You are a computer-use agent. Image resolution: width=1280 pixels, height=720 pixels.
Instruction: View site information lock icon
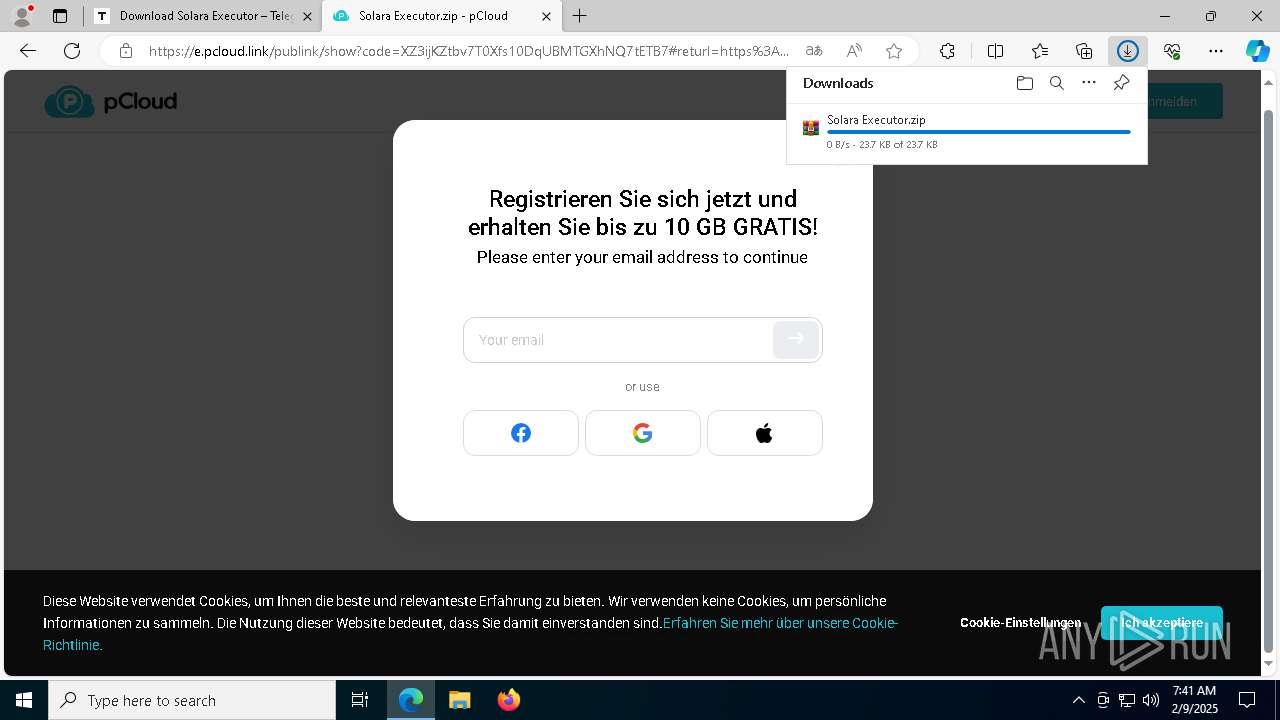coord(125,51)
